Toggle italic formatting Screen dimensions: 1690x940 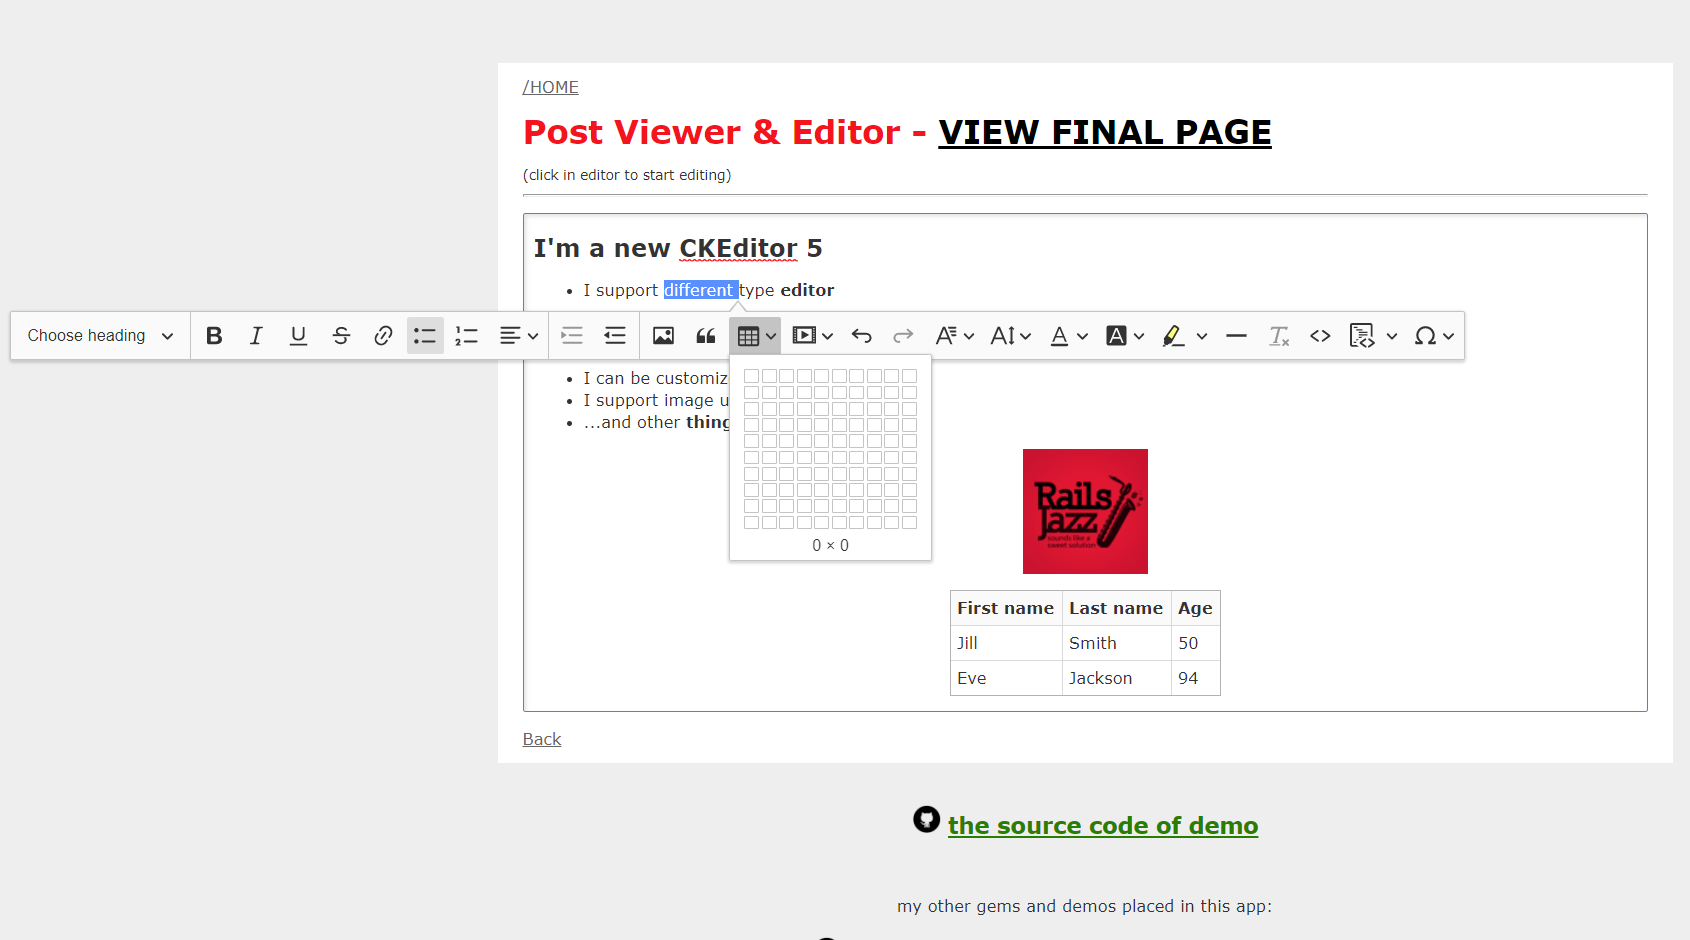pyautogui.click(x=256, y=336)
